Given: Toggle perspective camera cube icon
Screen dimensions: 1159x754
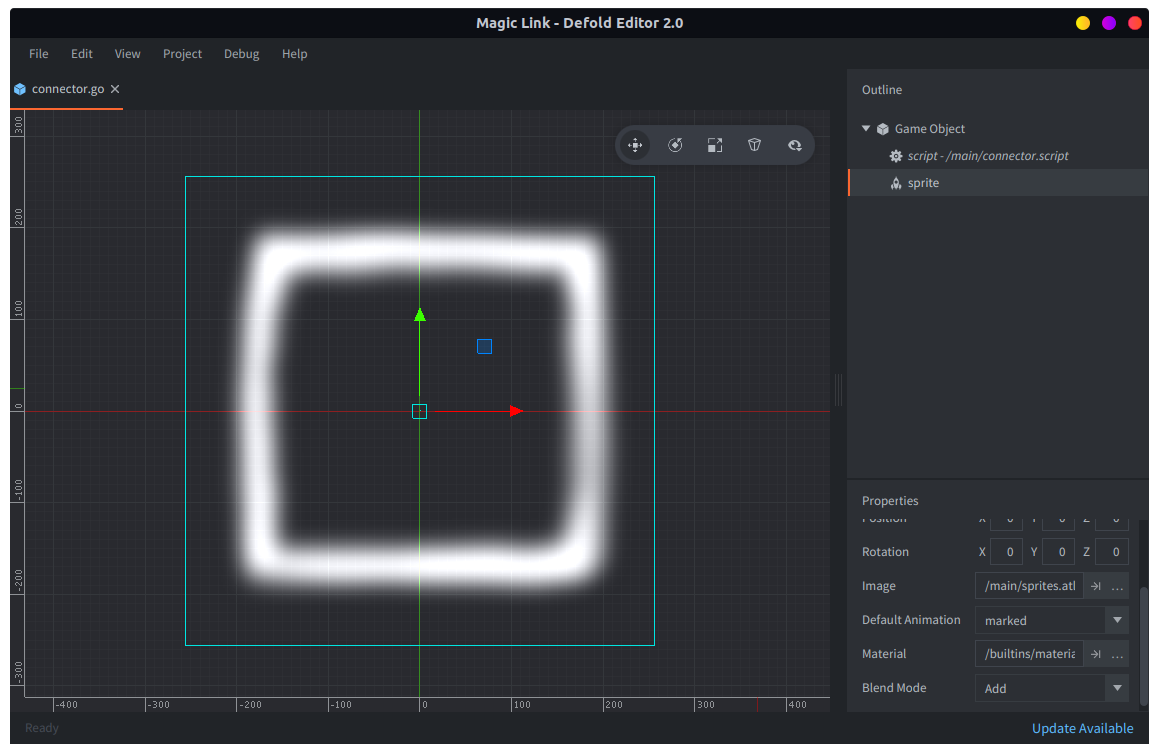Looking at the screenshot, I should 755,145.
